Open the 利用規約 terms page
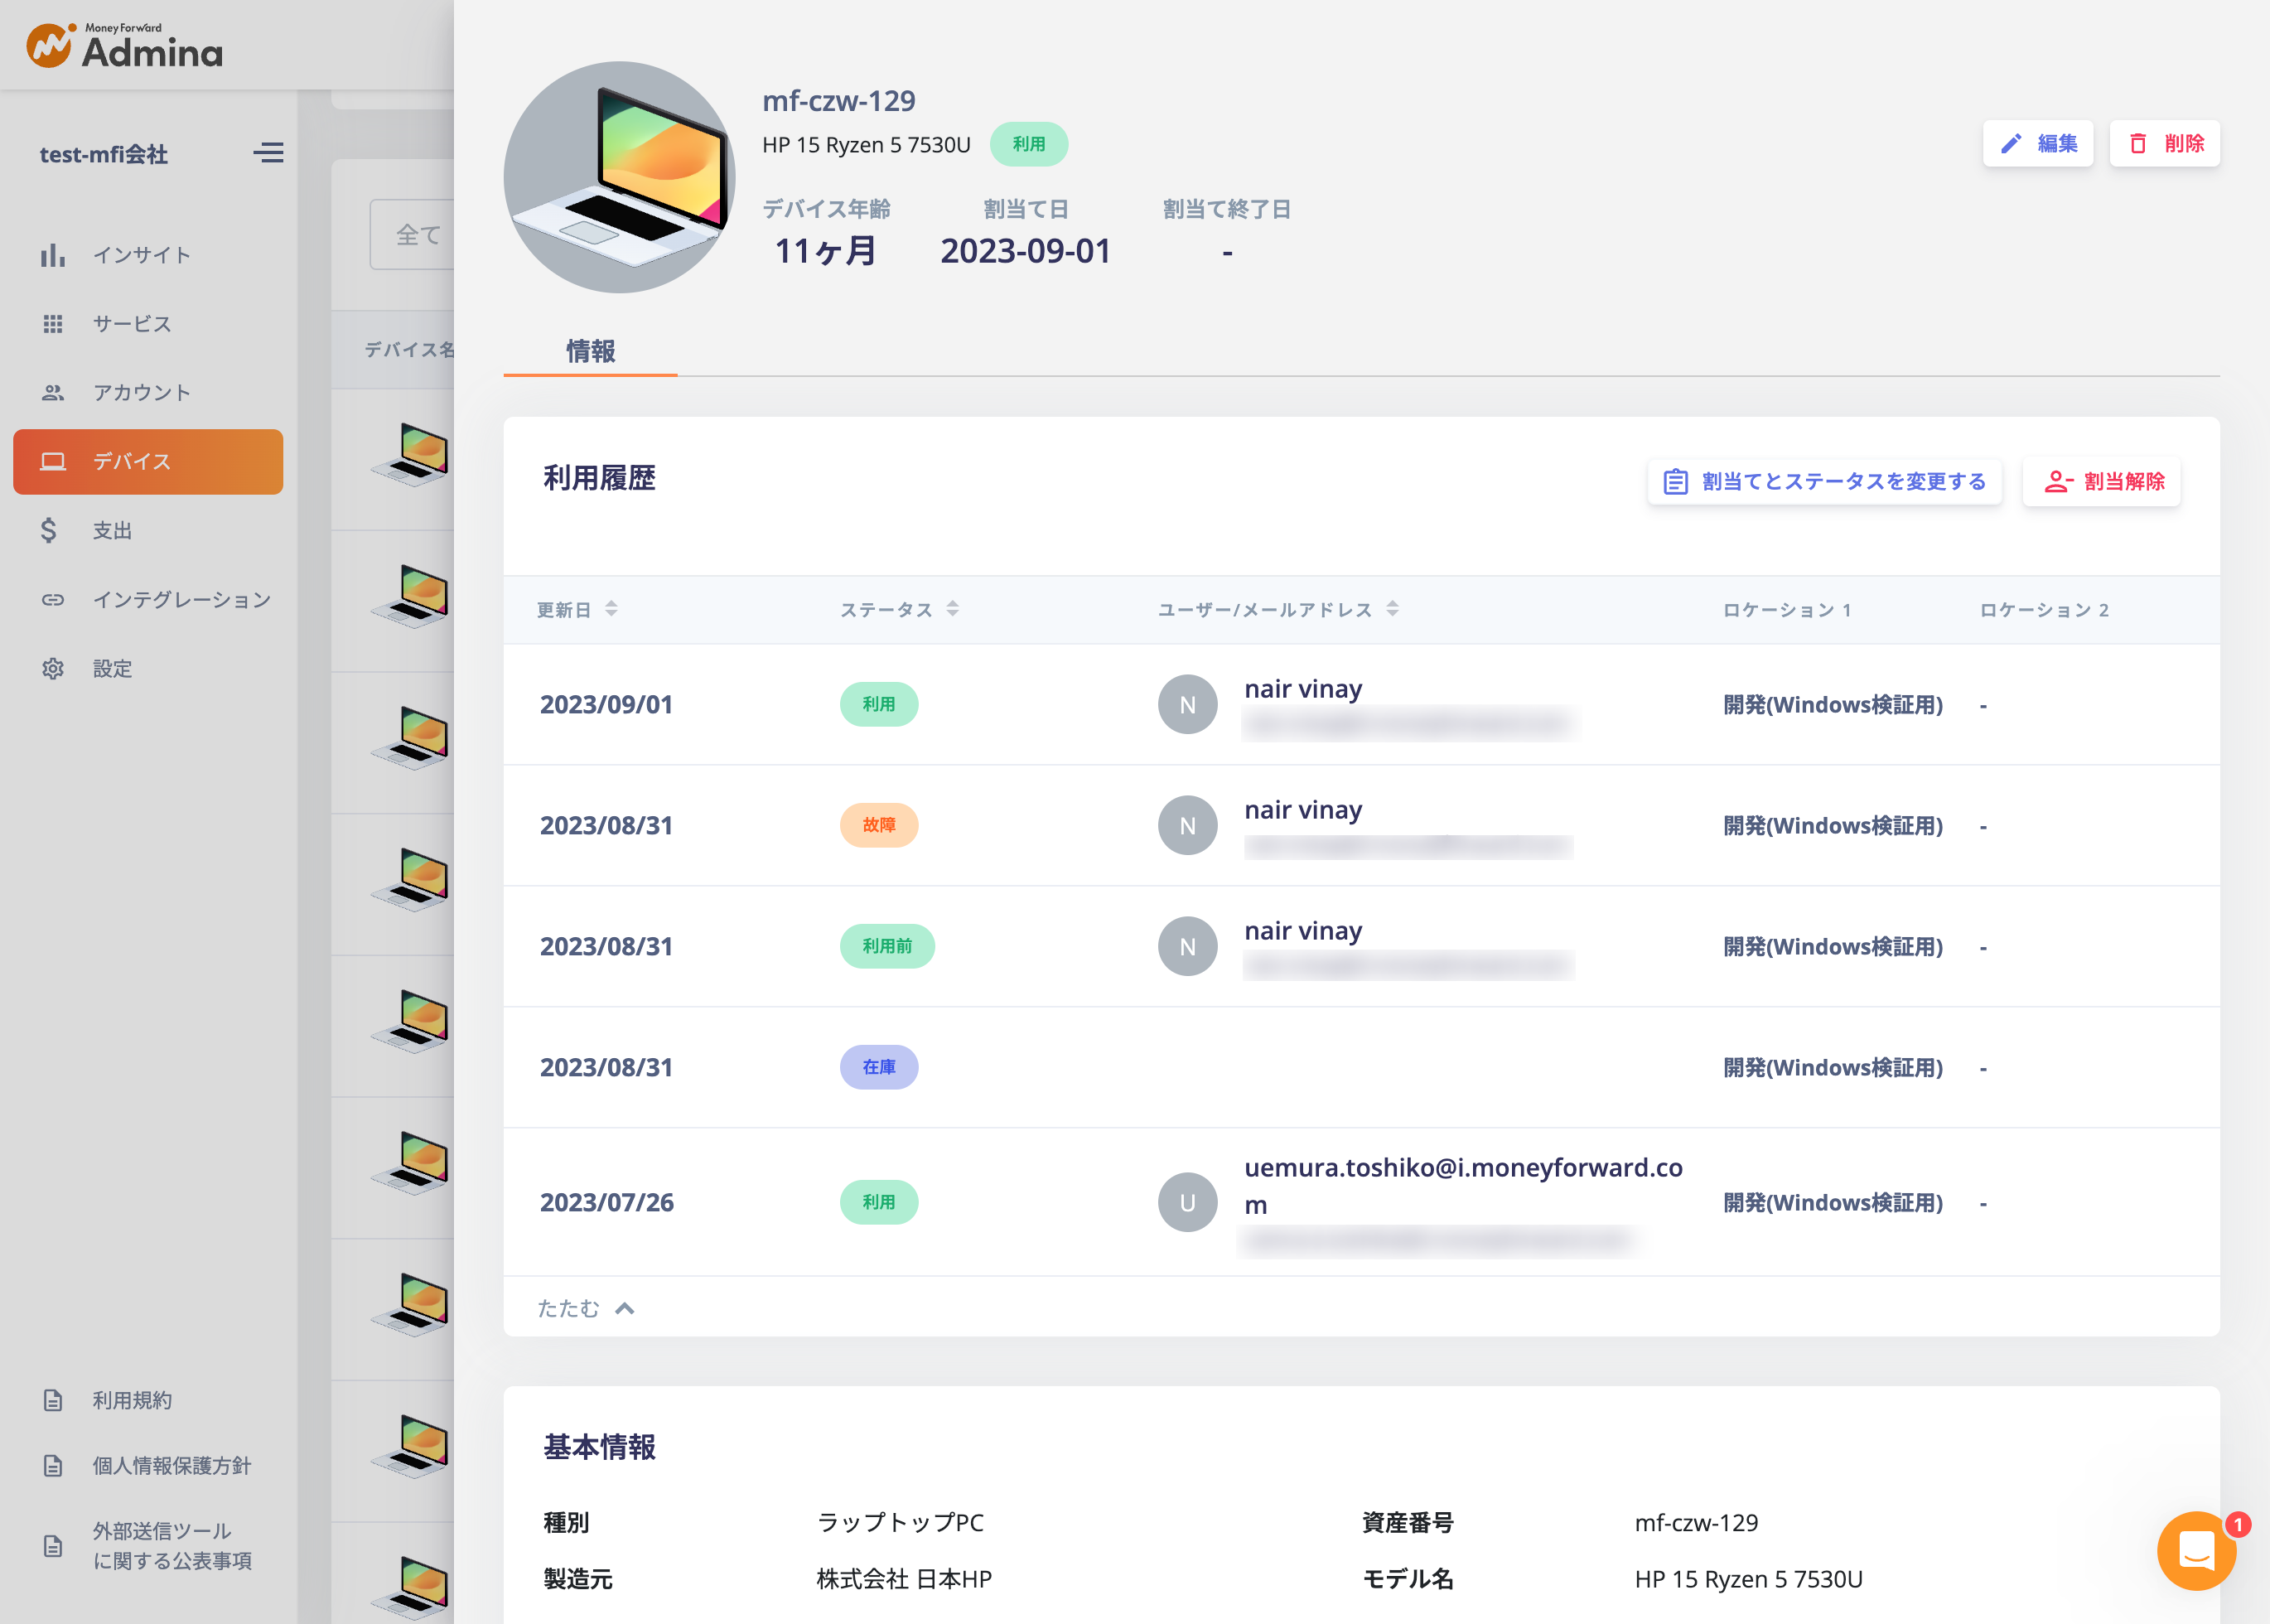This screenshot has height=1624, width=2270. coord(132,1399)
